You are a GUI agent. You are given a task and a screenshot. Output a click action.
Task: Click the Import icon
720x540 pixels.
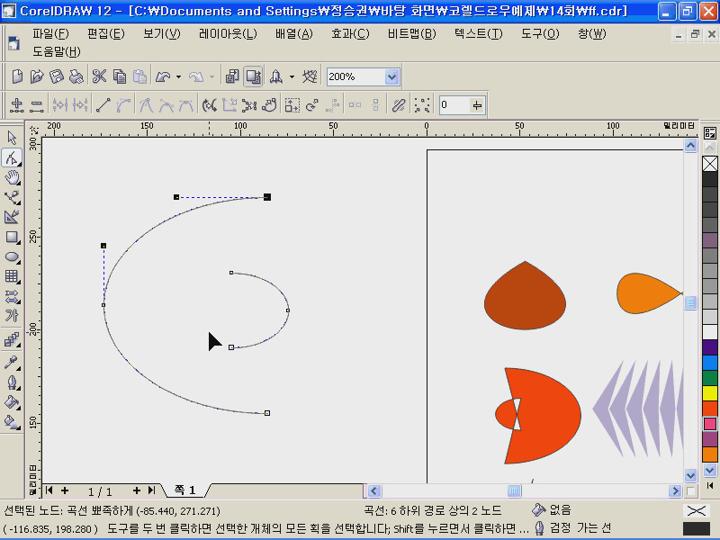[232, 76]
